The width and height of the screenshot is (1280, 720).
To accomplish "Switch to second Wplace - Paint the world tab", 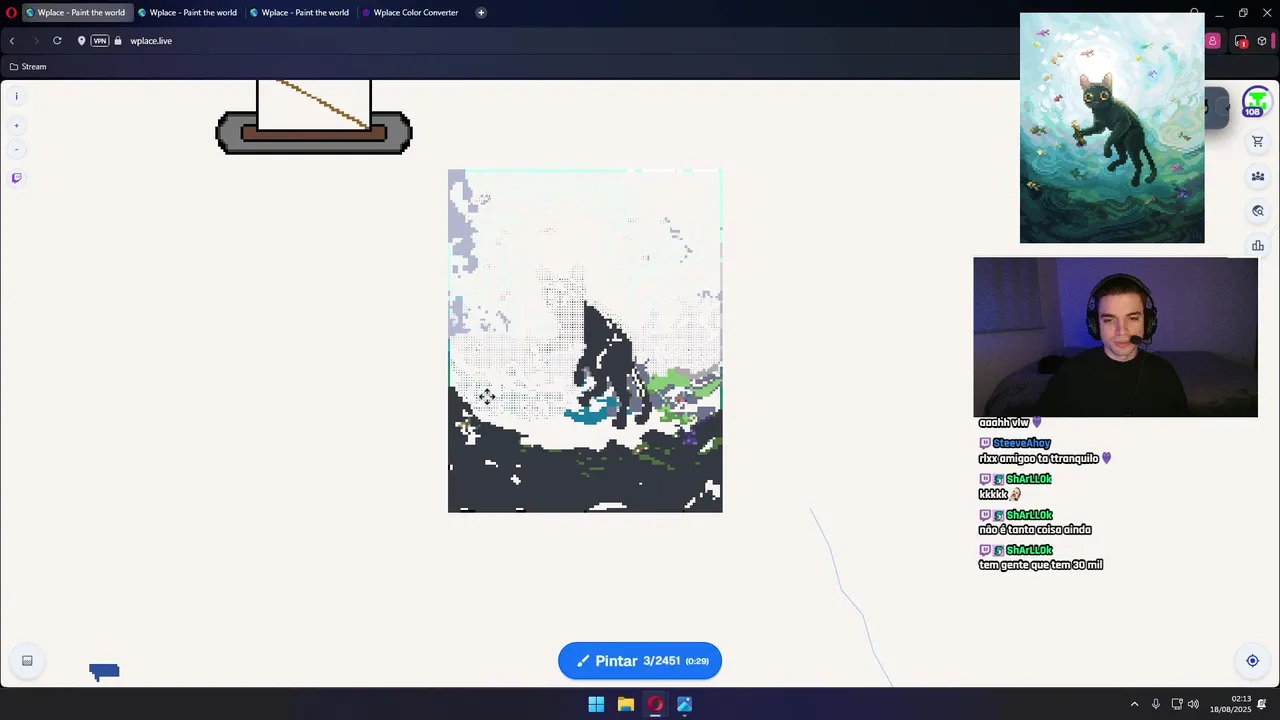I will 188,13.
